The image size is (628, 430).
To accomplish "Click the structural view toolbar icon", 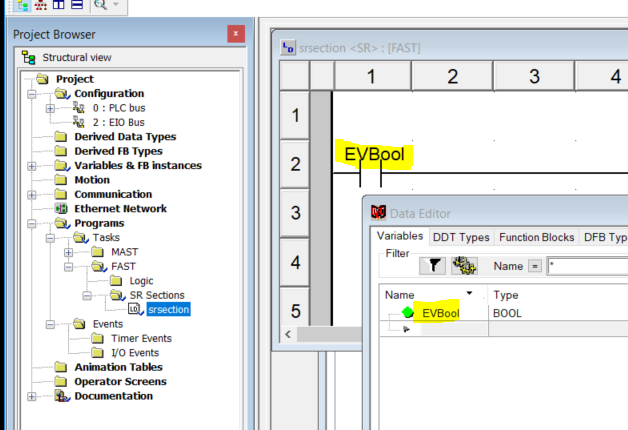I will (x=22, y=5).
